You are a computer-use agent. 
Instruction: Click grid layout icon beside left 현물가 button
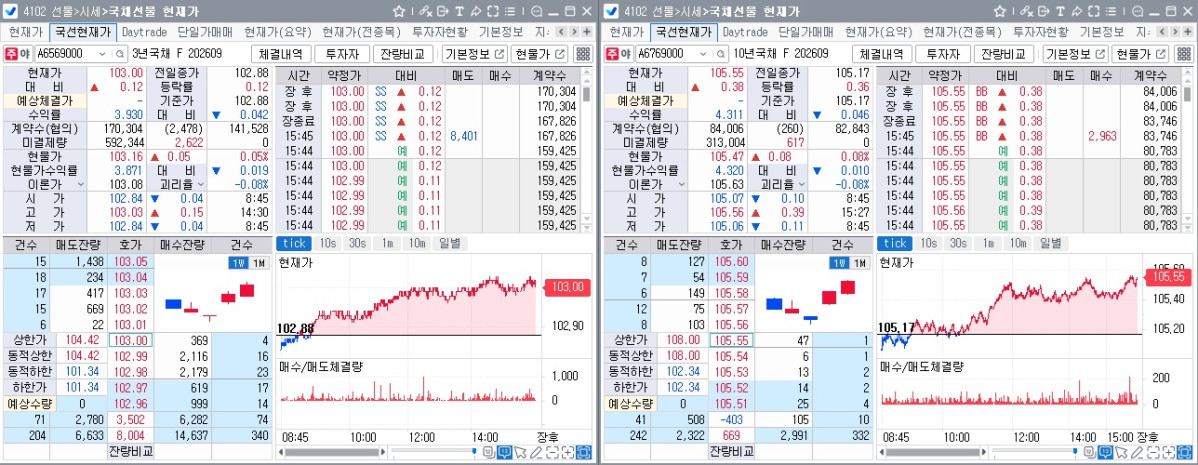[x=583, y=54]
